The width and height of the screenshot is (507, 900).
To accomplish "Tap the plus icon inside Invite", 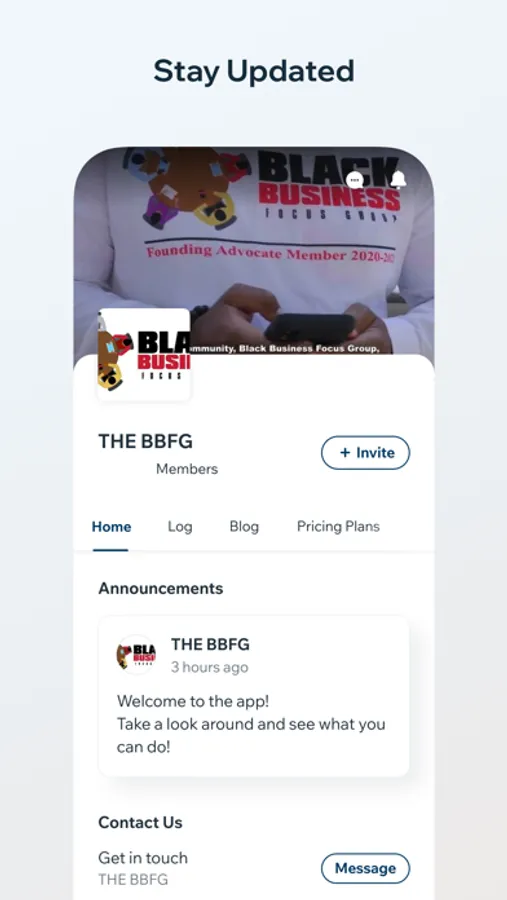I will [345, 453].
